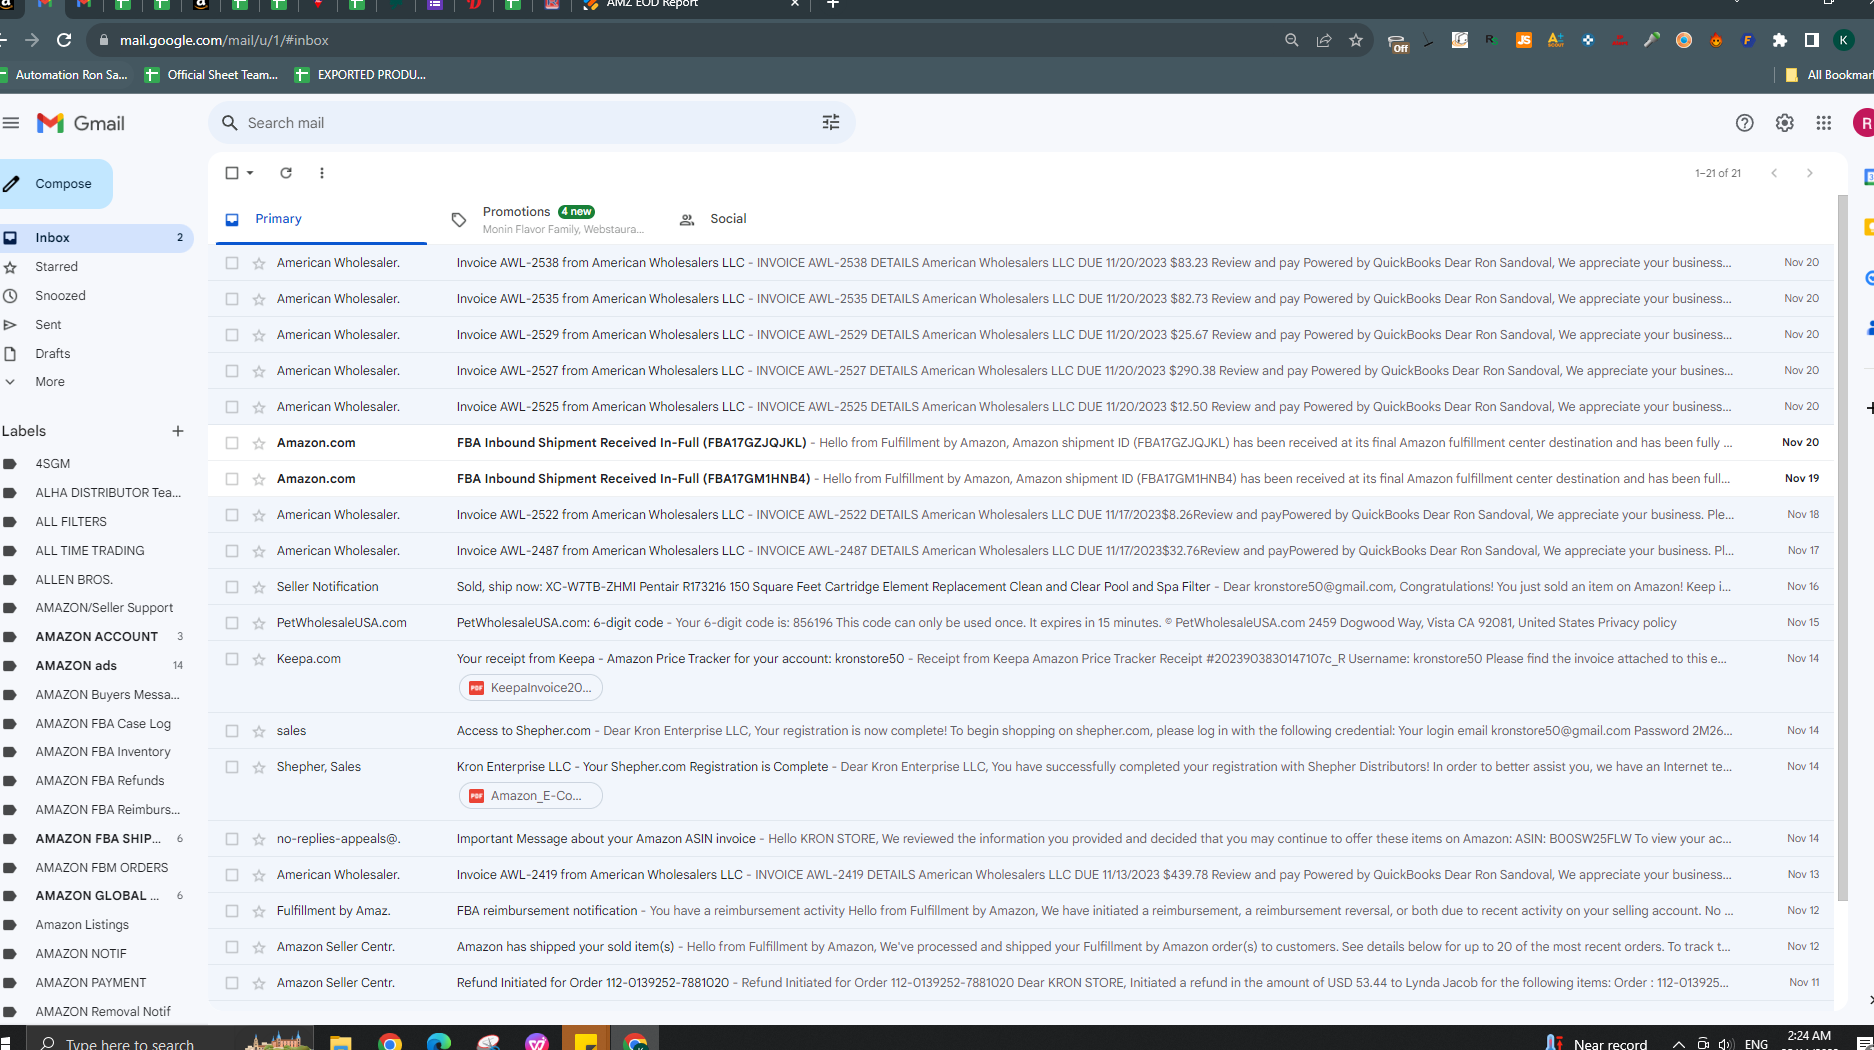
Task: Check the Seller Notification email
Action: pos(232,587)
